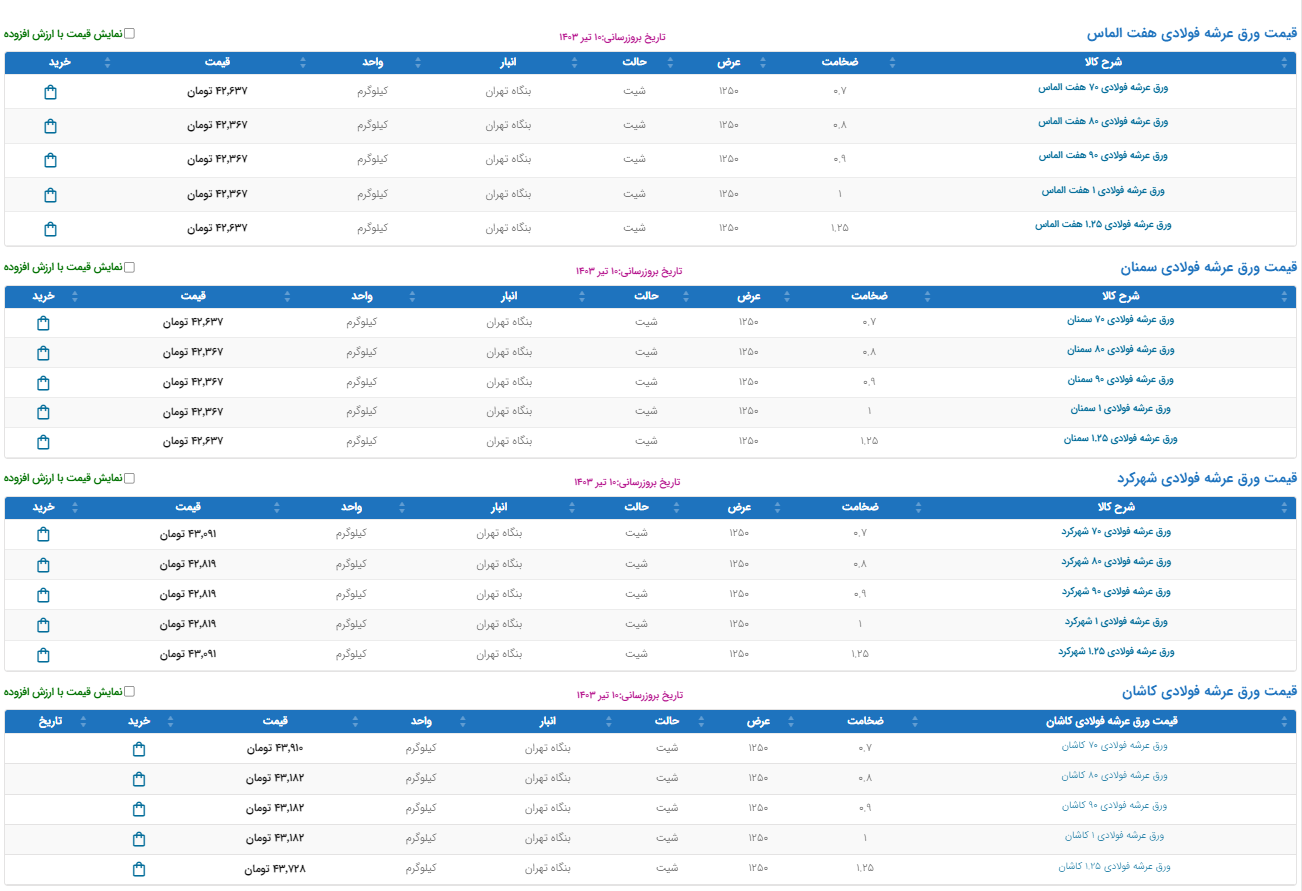Click buy icon for ورق عرشه فولادی ۷۰ کاشان
Viewport: 1302px width, 891px height.
click(139, 749)
